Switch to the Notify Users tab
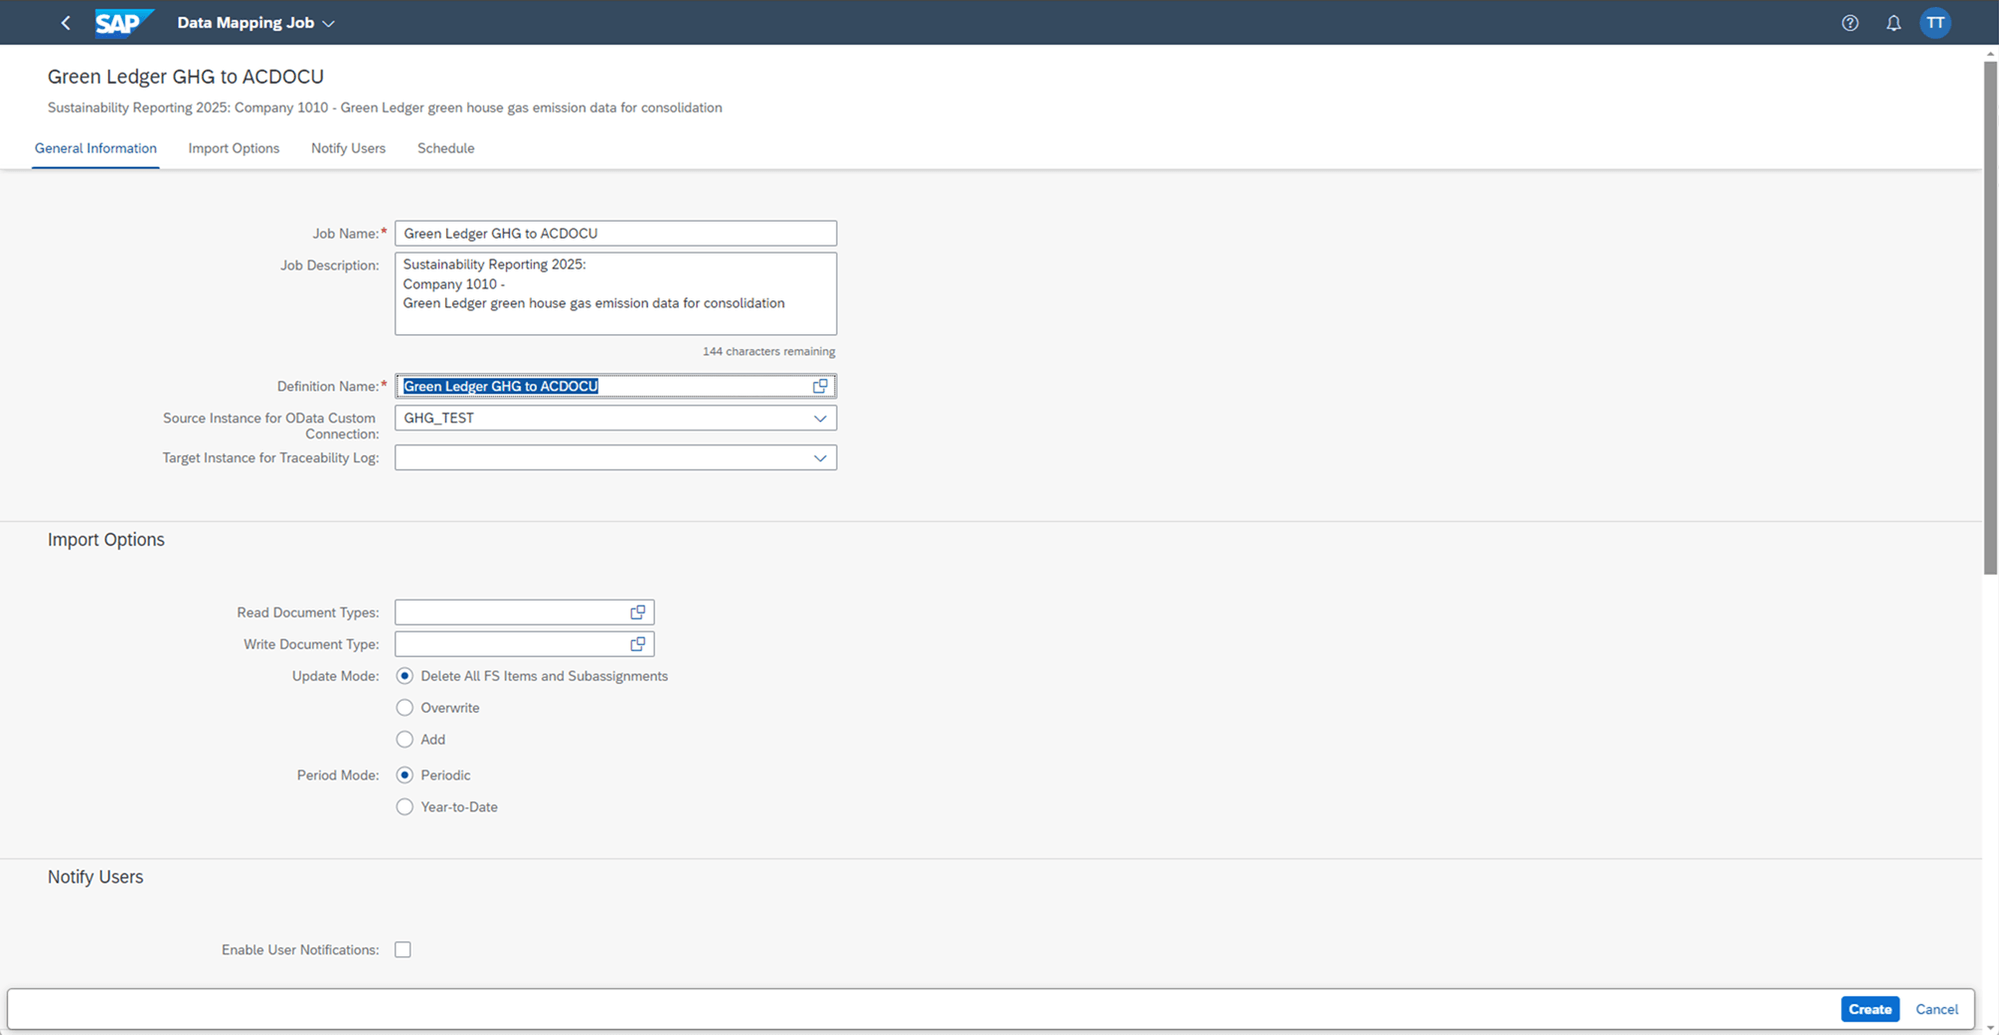 [x=348, y=148]
